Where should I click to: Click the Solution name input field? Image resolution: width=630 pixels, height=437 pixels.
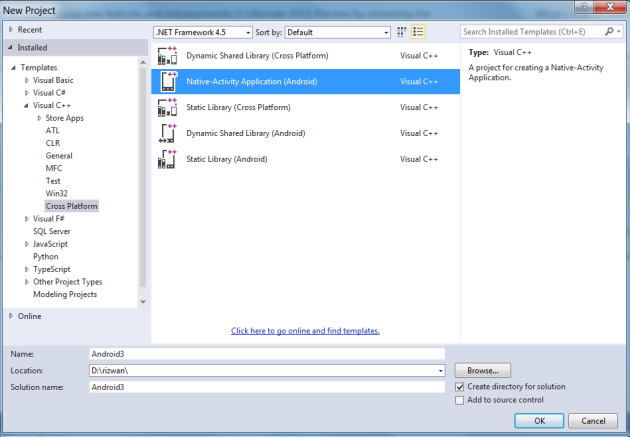pos(267,387)
